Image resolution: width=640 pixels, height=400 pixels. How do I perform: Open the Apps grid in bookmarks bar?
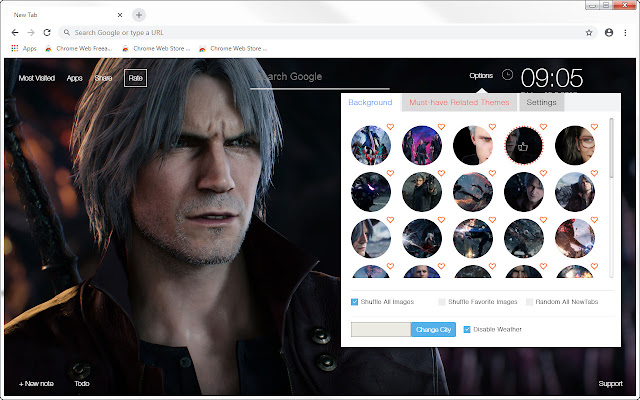click(x=24, y=48)
